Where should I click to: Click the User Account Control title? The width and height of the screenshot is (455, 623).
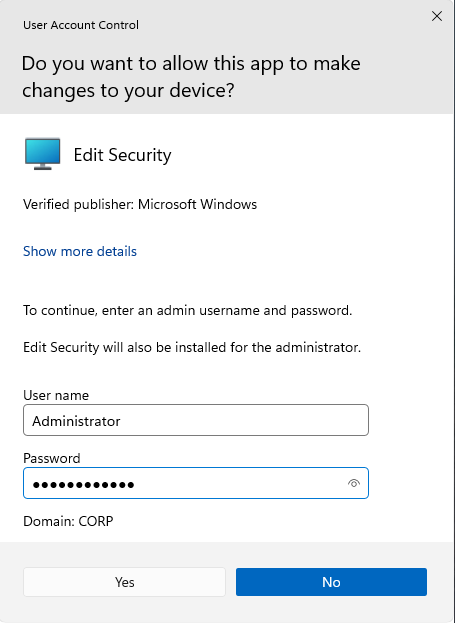click(x=81, y=25)
